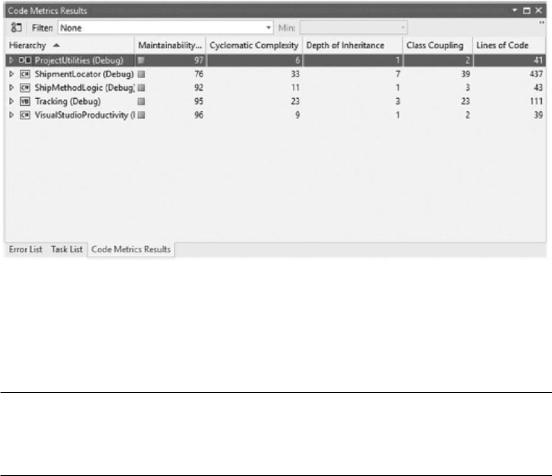This screenshot has width=552, height=476.
Task: Click maintainability indicator square for ShipMethodLogic
Action: click(141, 88)
